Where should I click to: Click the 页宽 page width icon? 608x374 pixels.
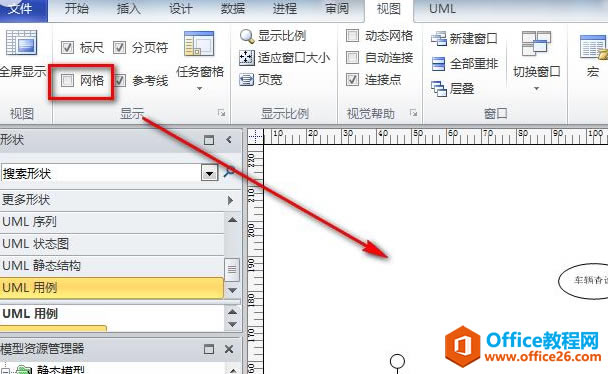click(247, 80)
